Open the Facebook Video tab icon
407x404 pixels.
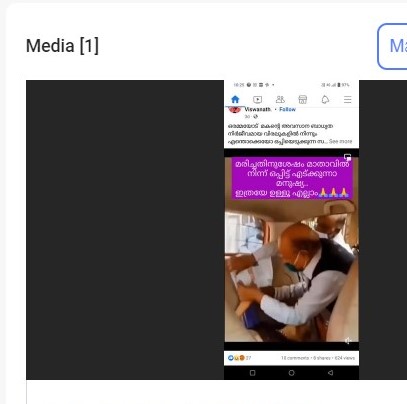click(x=258, y=99)
